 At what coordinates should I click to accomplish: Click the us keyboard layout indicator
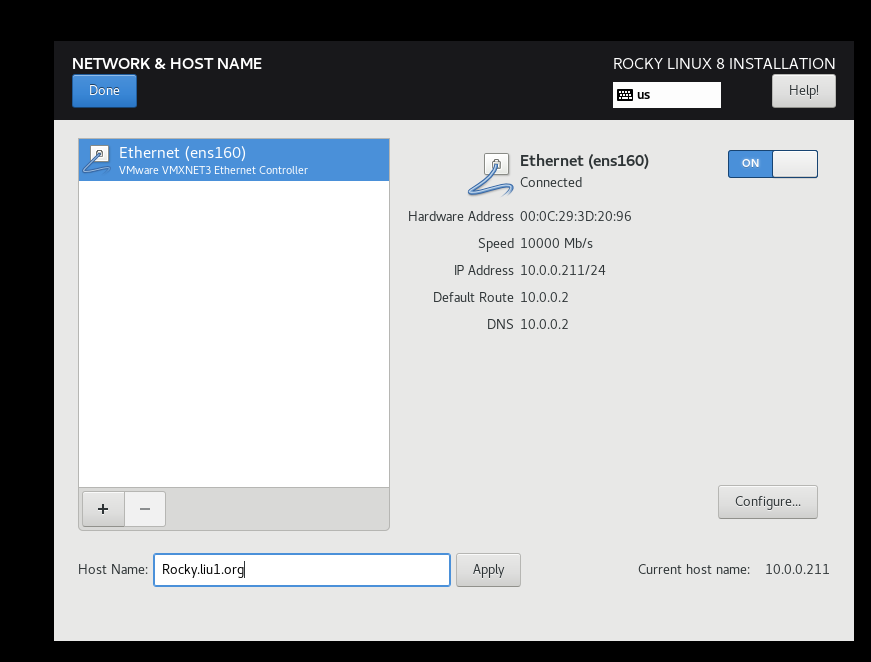(x=667, y=95)
